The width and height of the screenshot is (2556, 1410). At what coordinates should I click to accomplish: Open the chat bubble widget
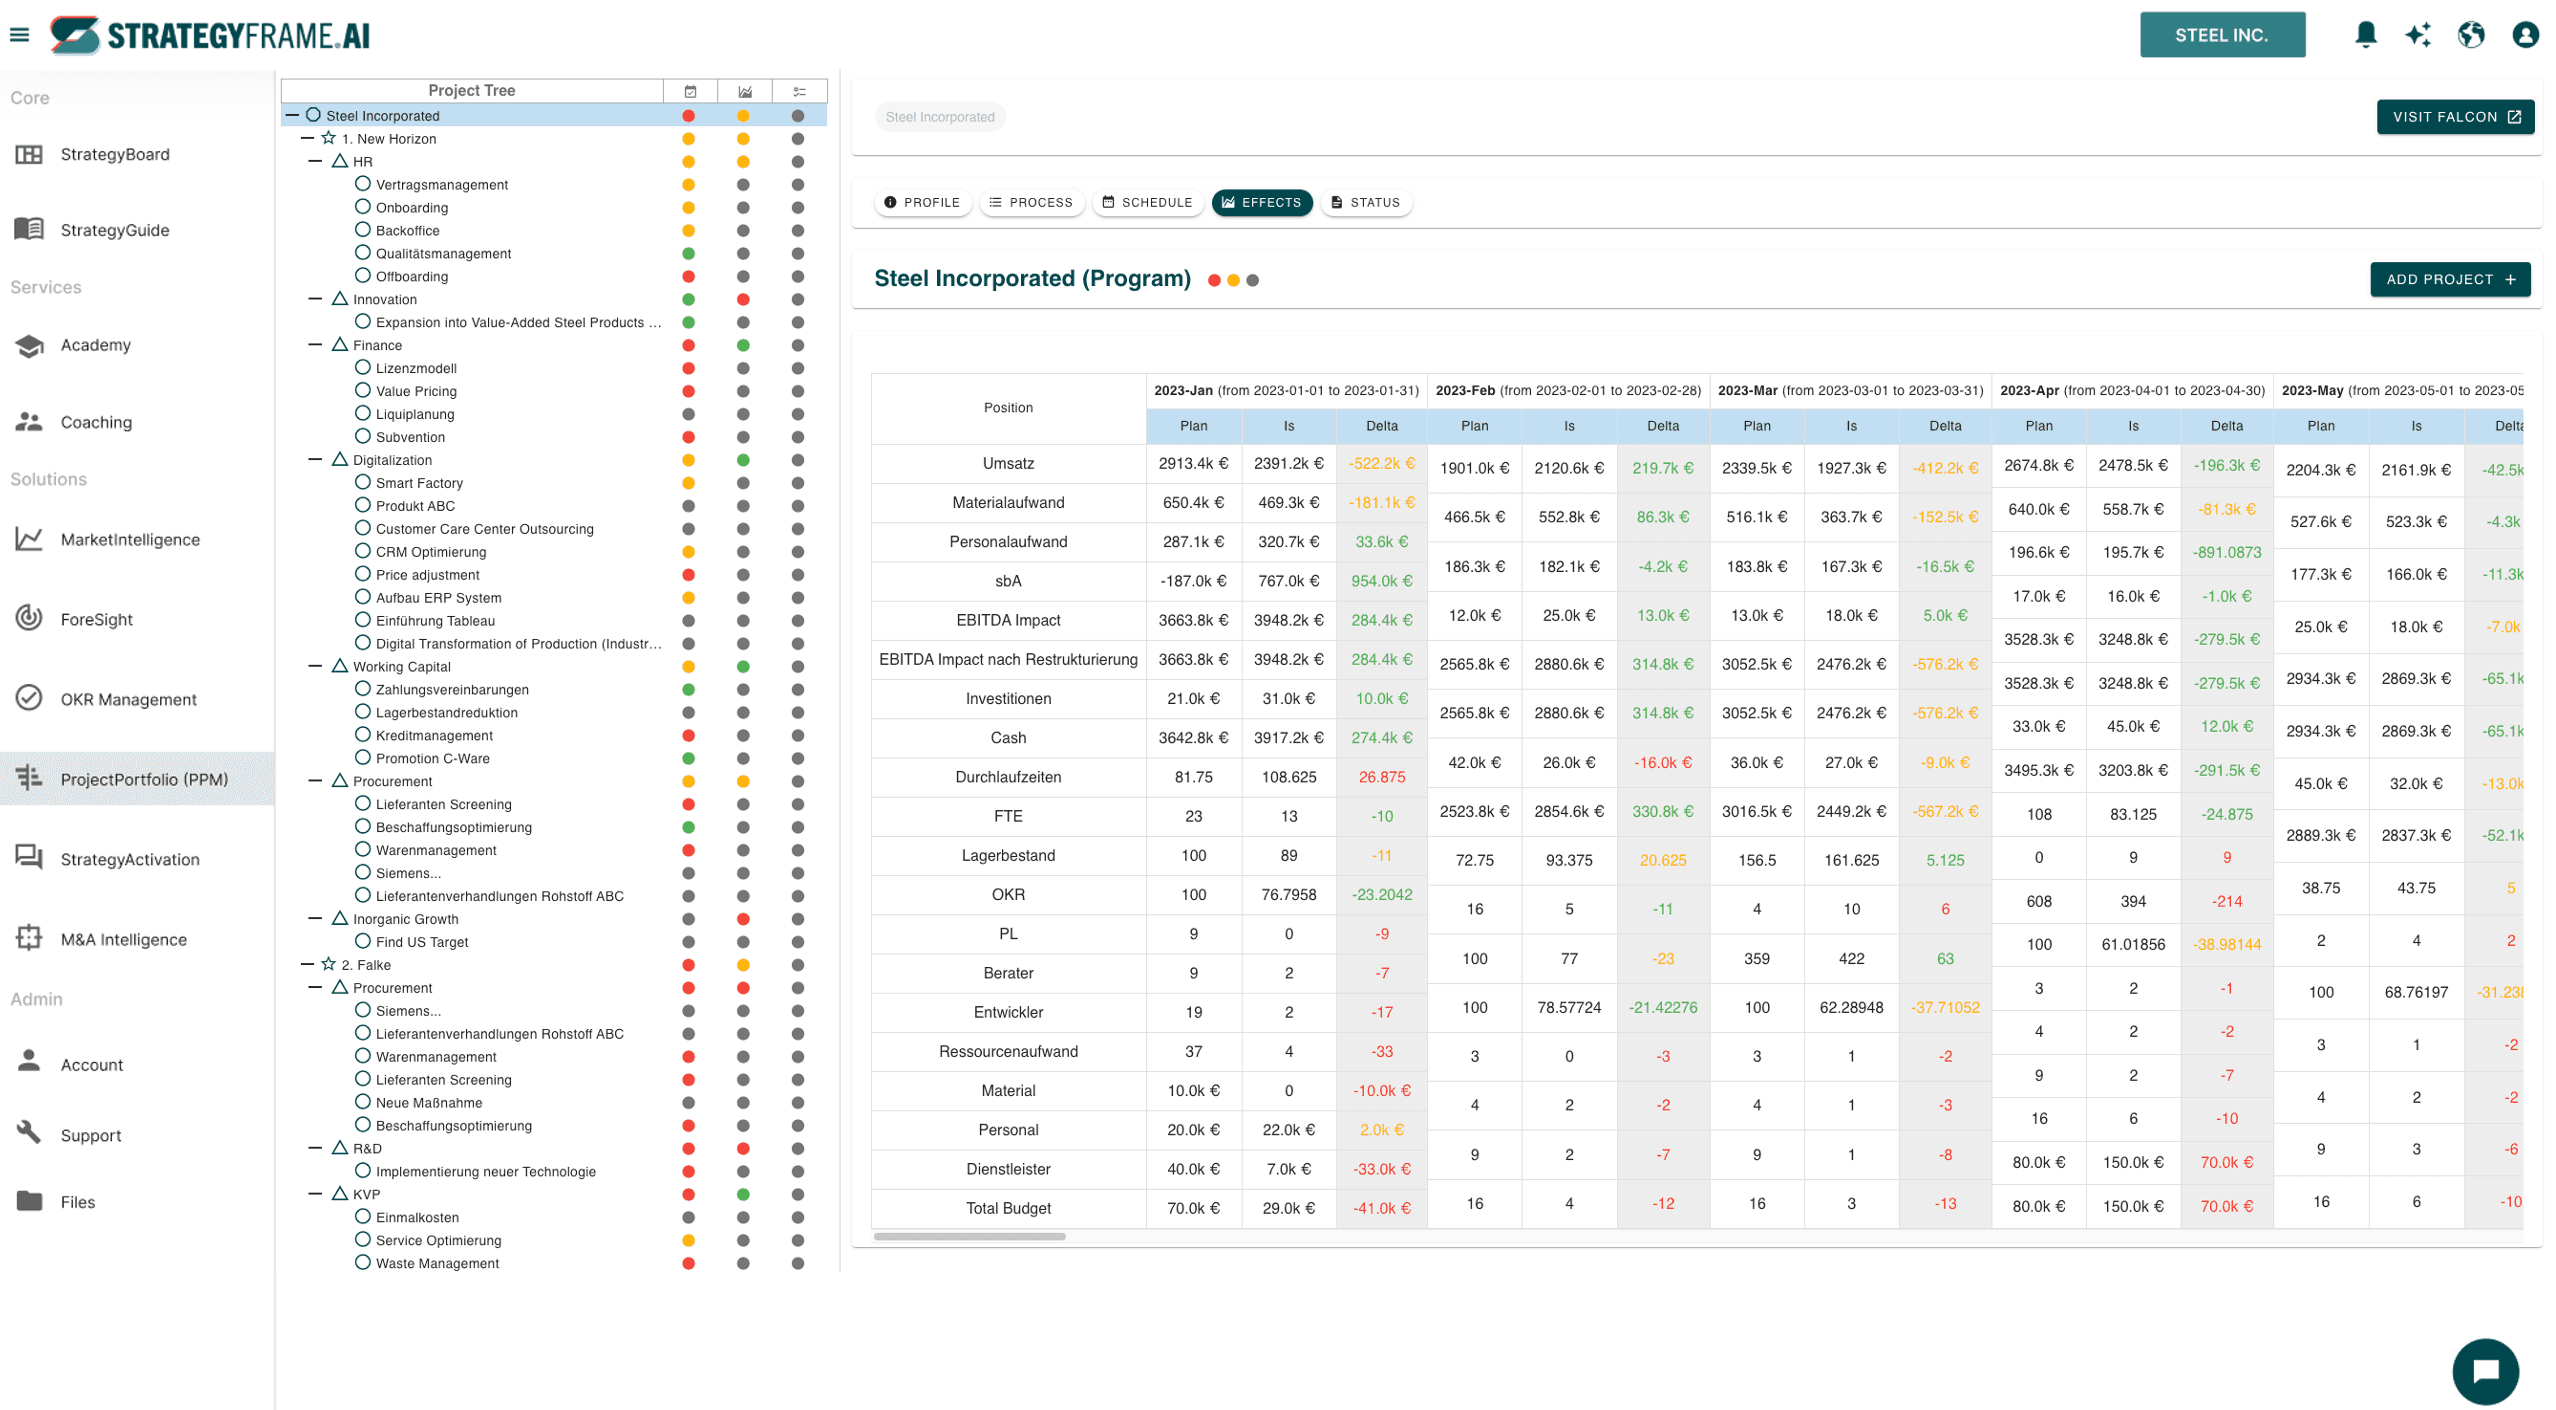click(2485, 1371)
